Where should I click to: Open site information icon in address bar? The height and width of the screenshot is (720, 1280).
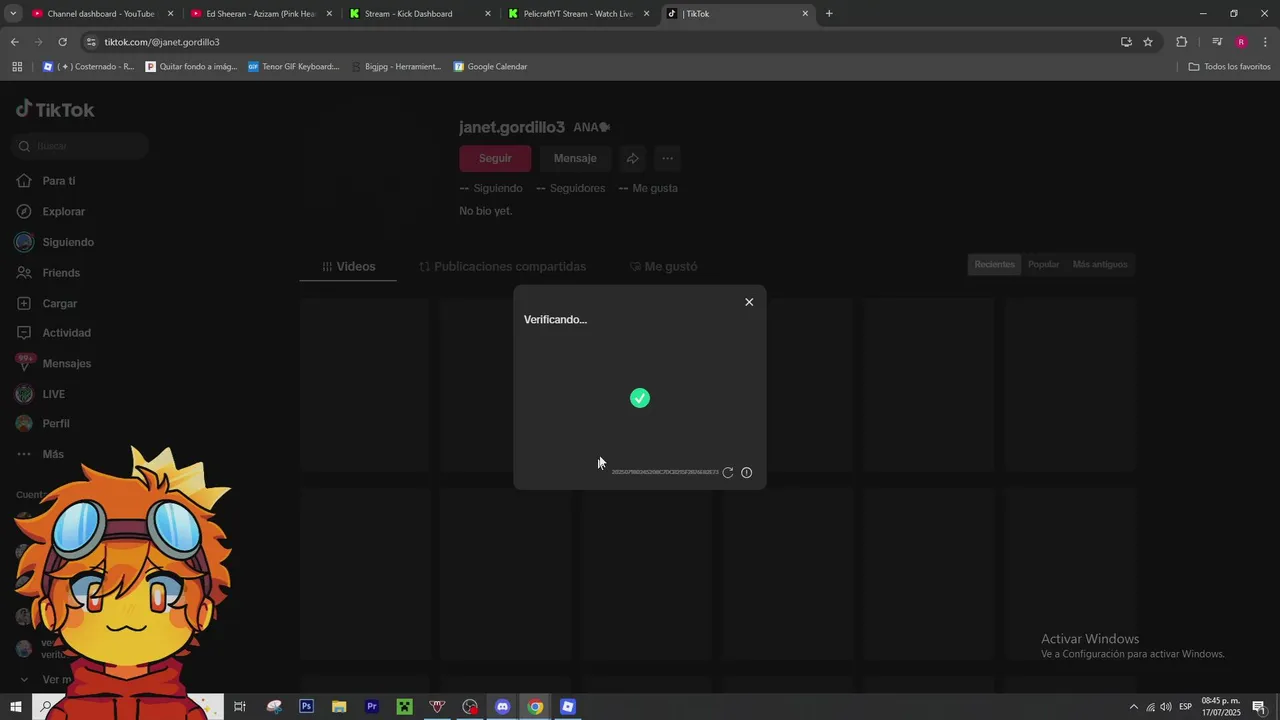click(92, 42)
